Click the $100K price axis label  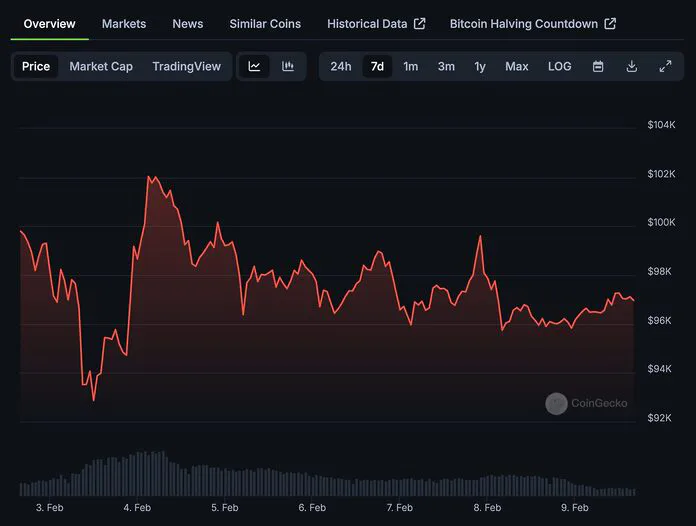pos(661,222)
